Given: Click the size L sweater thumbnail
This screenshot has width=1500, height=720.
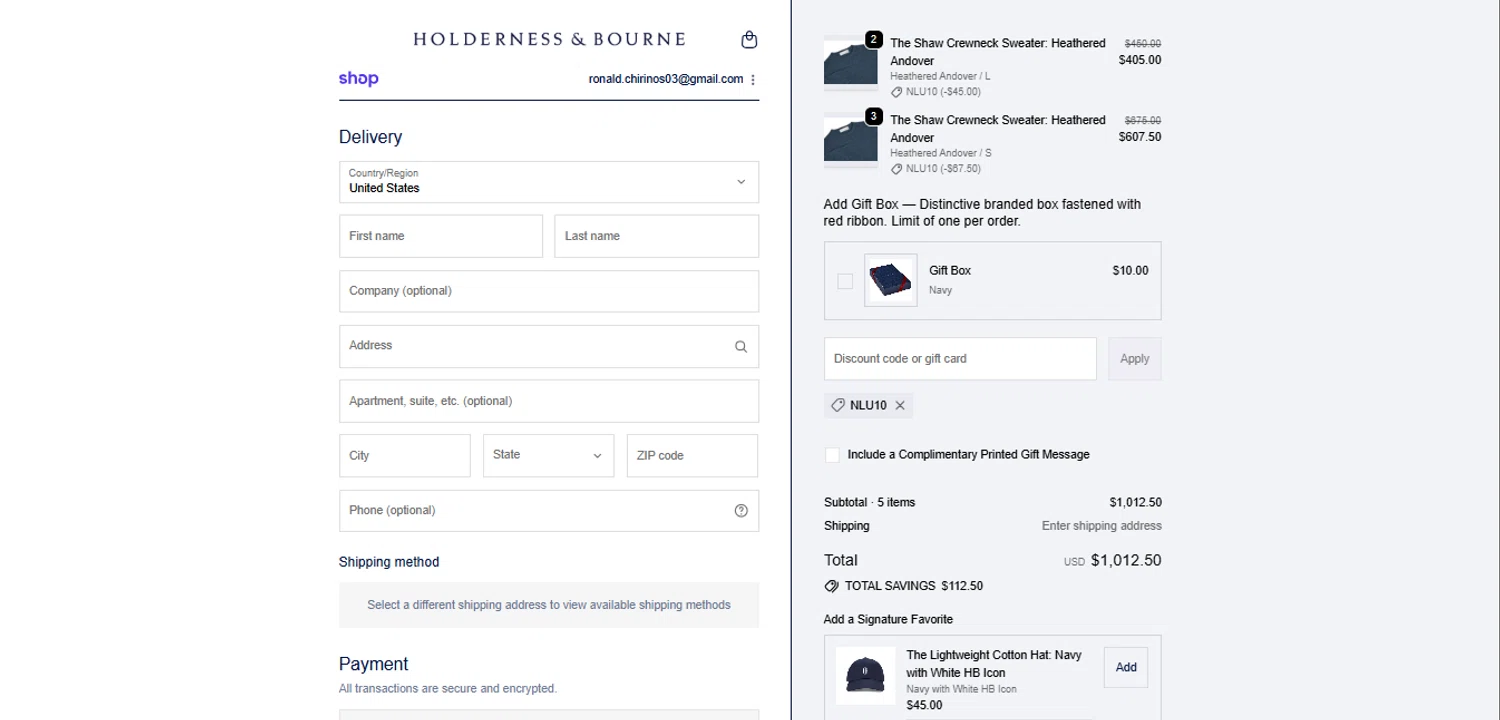Looking at the screenshot, I should (x=850, y=64).
